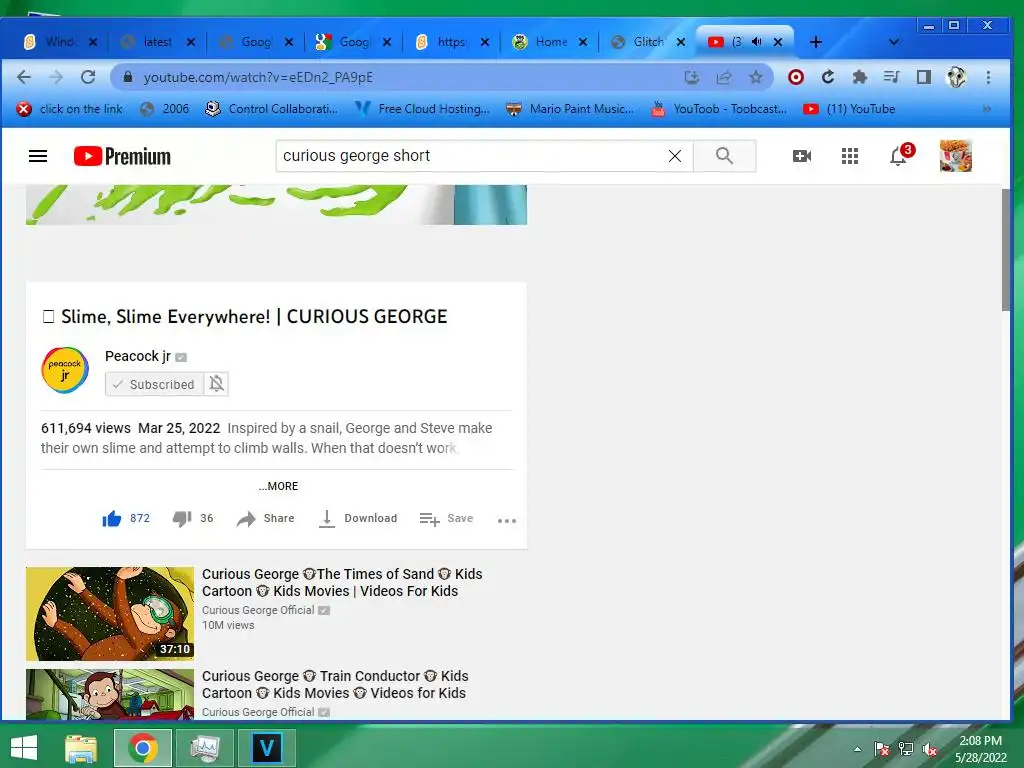Open '(11) YouTube' bookmark

click(x=850, y=109)
